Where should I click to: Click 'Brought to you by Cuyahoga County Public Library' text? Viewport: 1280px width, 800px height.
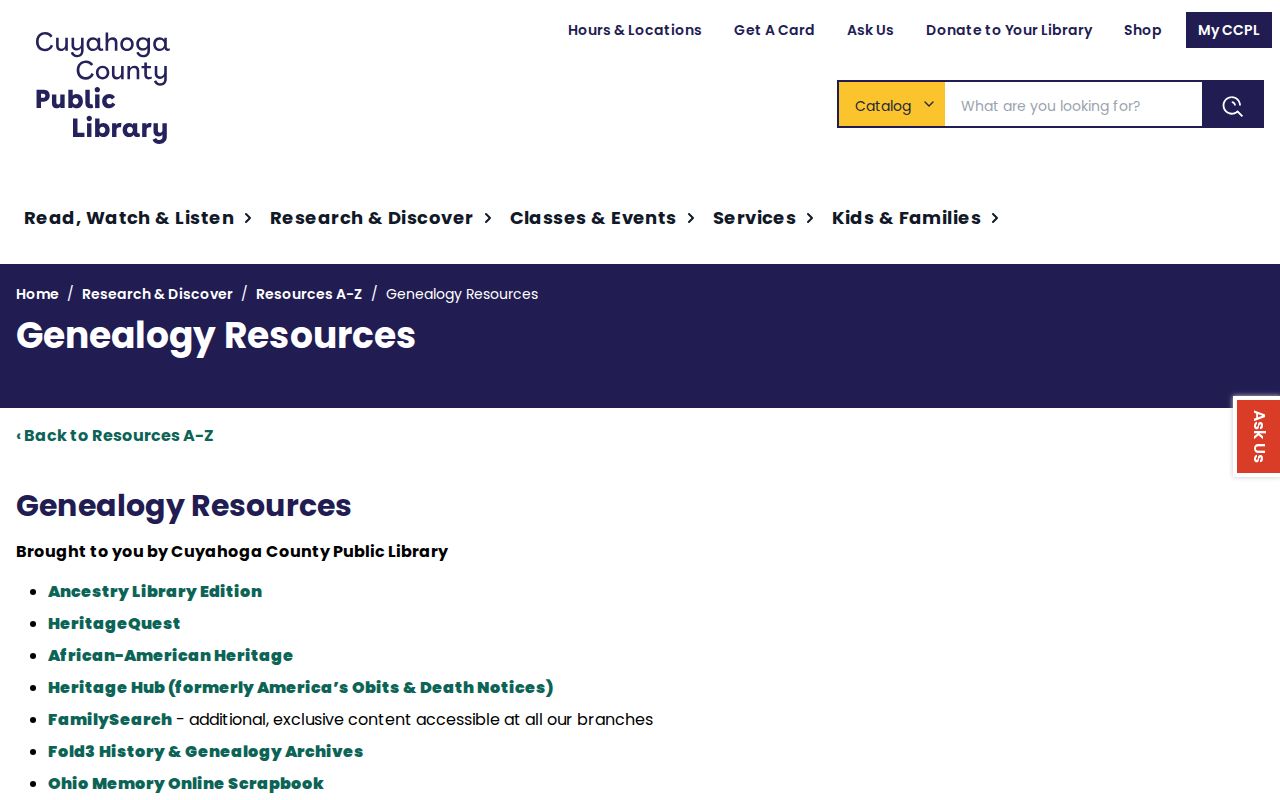point(232,551)
